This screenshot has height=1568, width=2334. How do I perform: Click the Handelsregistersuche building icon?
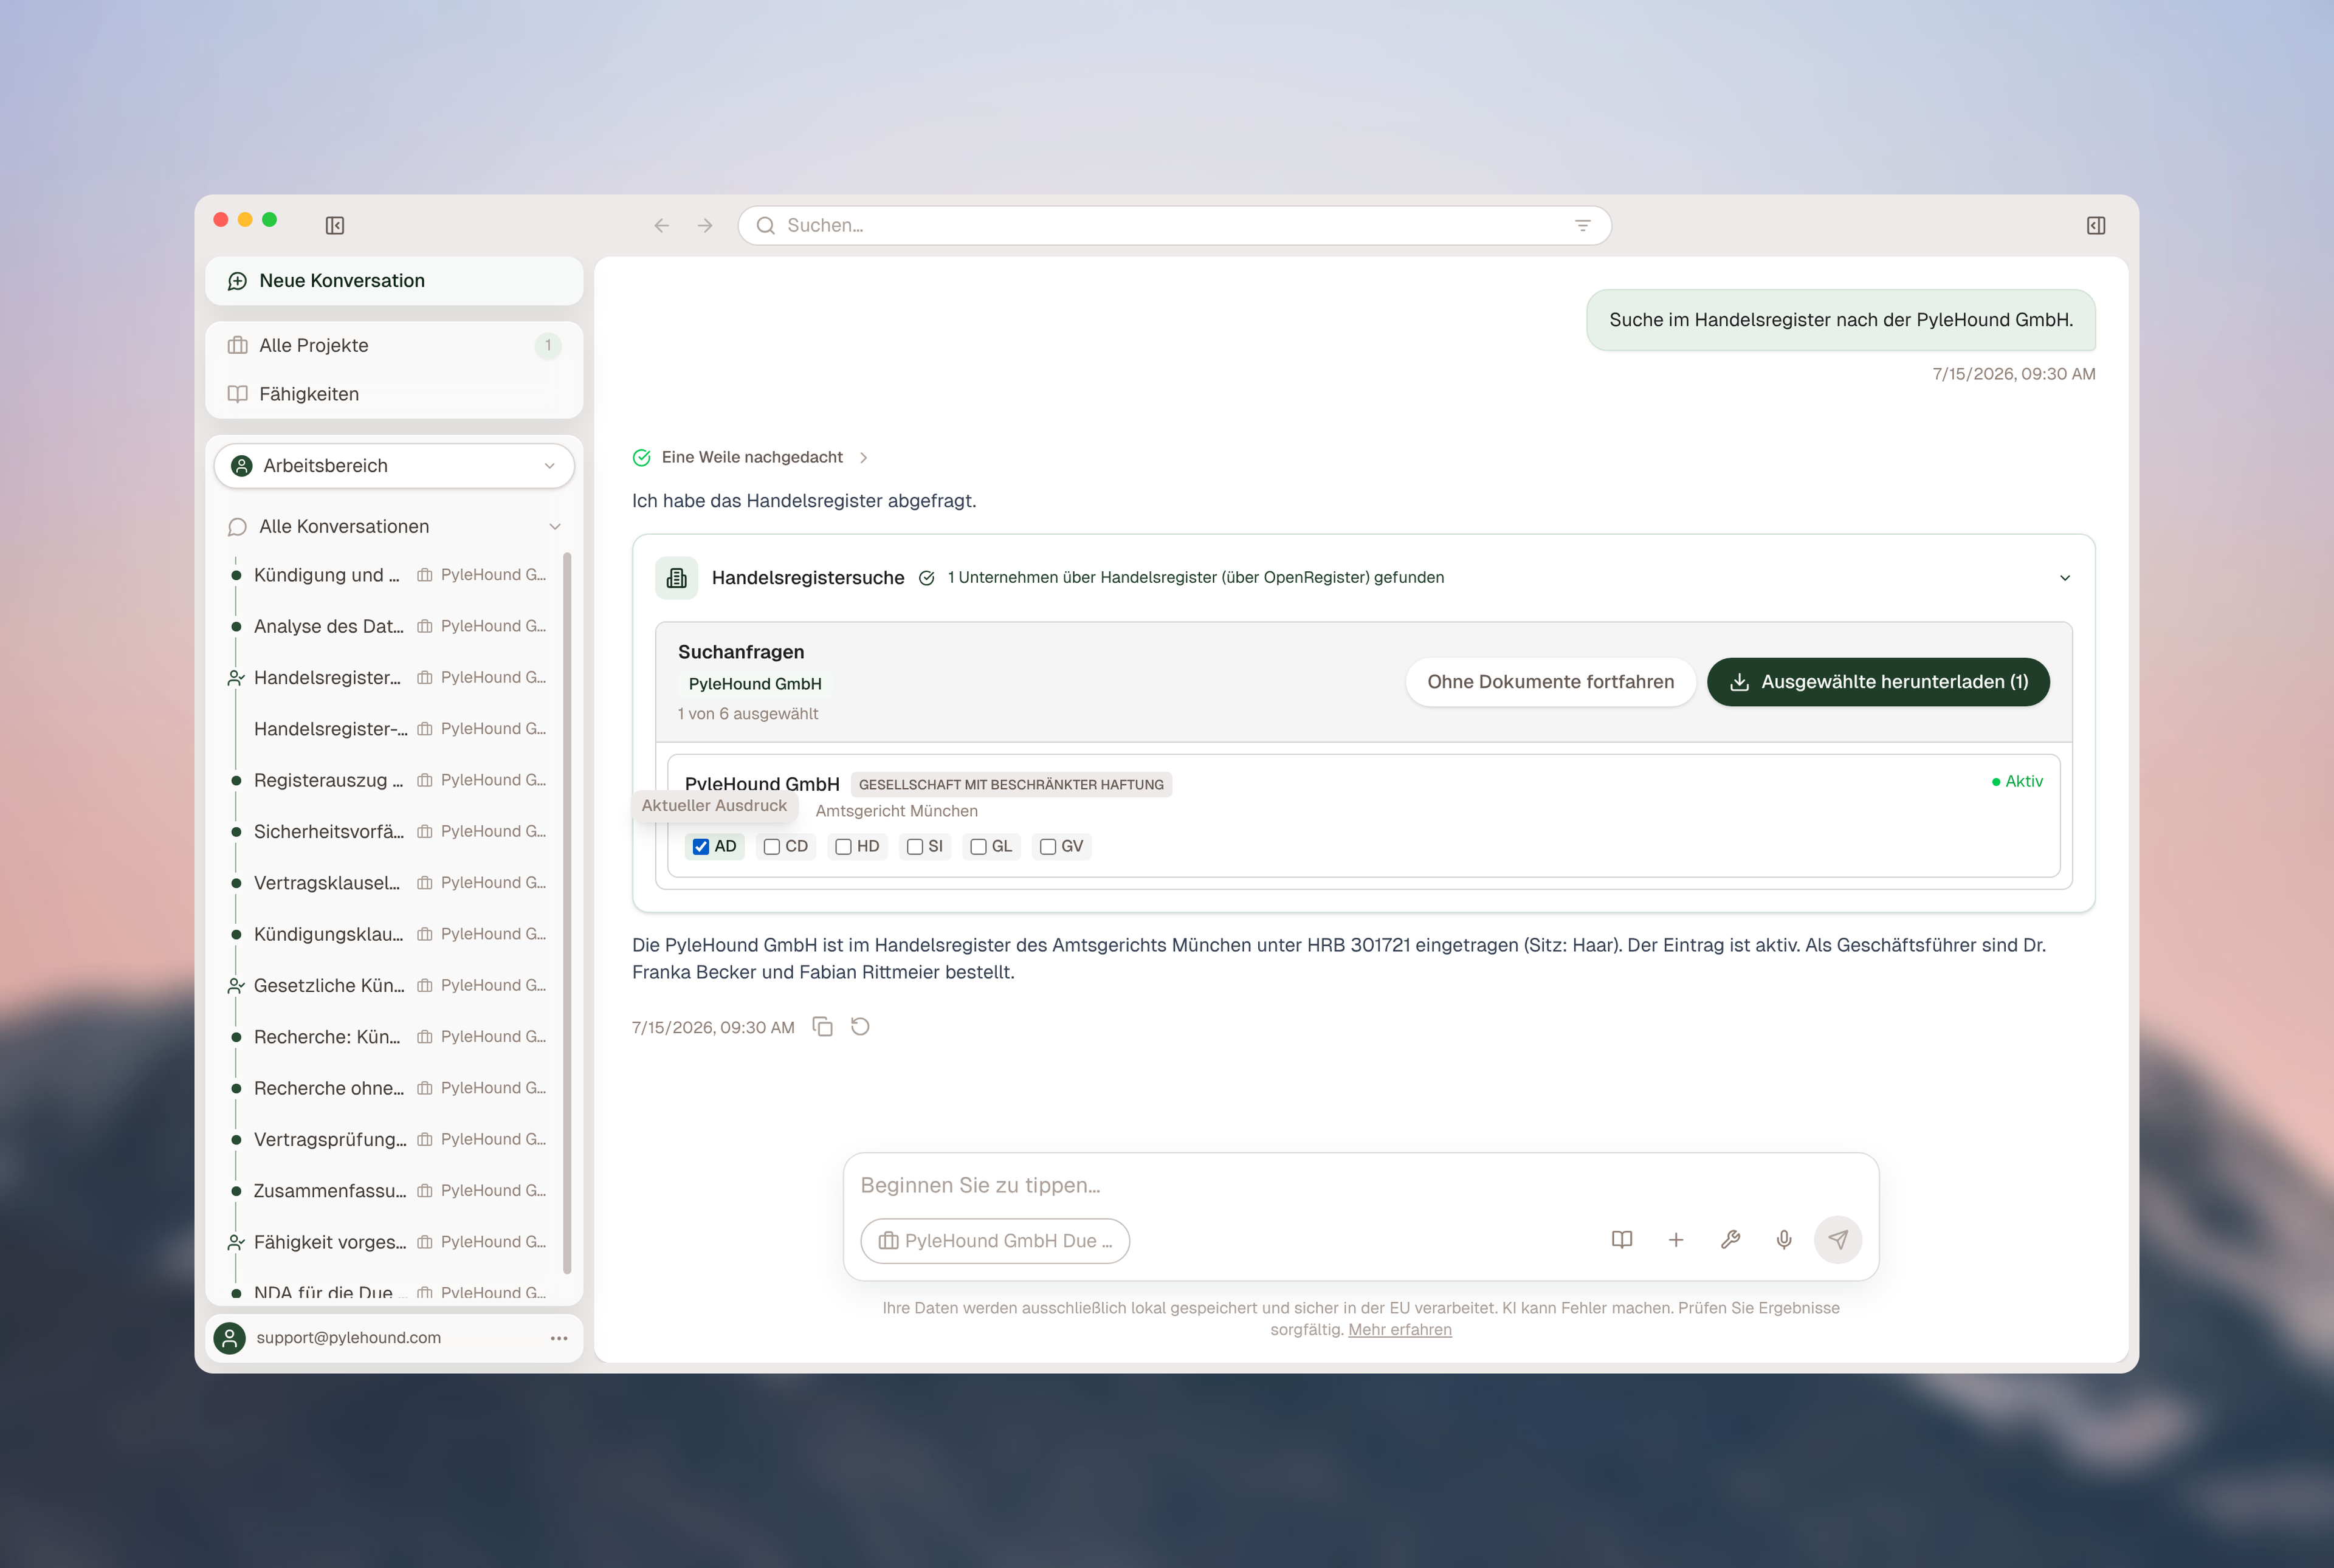click(677, 578)
